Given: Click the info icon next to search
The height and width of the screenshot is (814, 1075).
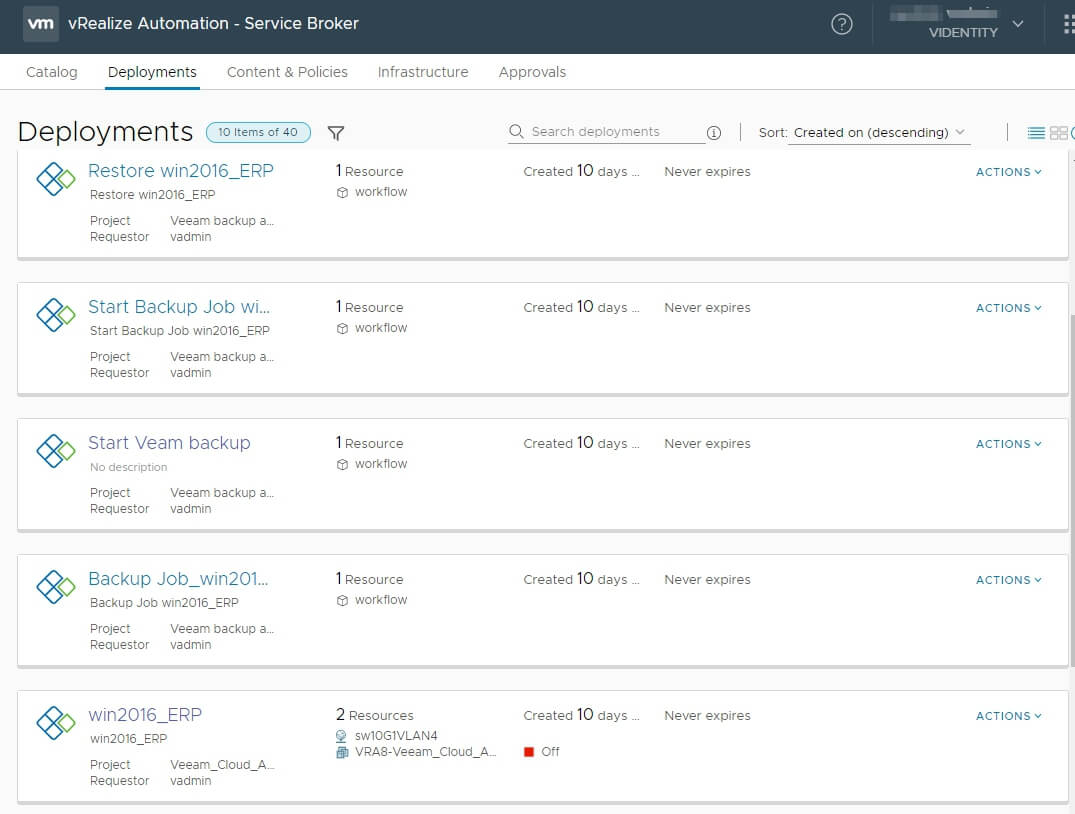Looking at the screenshot, I should (714, 131).
